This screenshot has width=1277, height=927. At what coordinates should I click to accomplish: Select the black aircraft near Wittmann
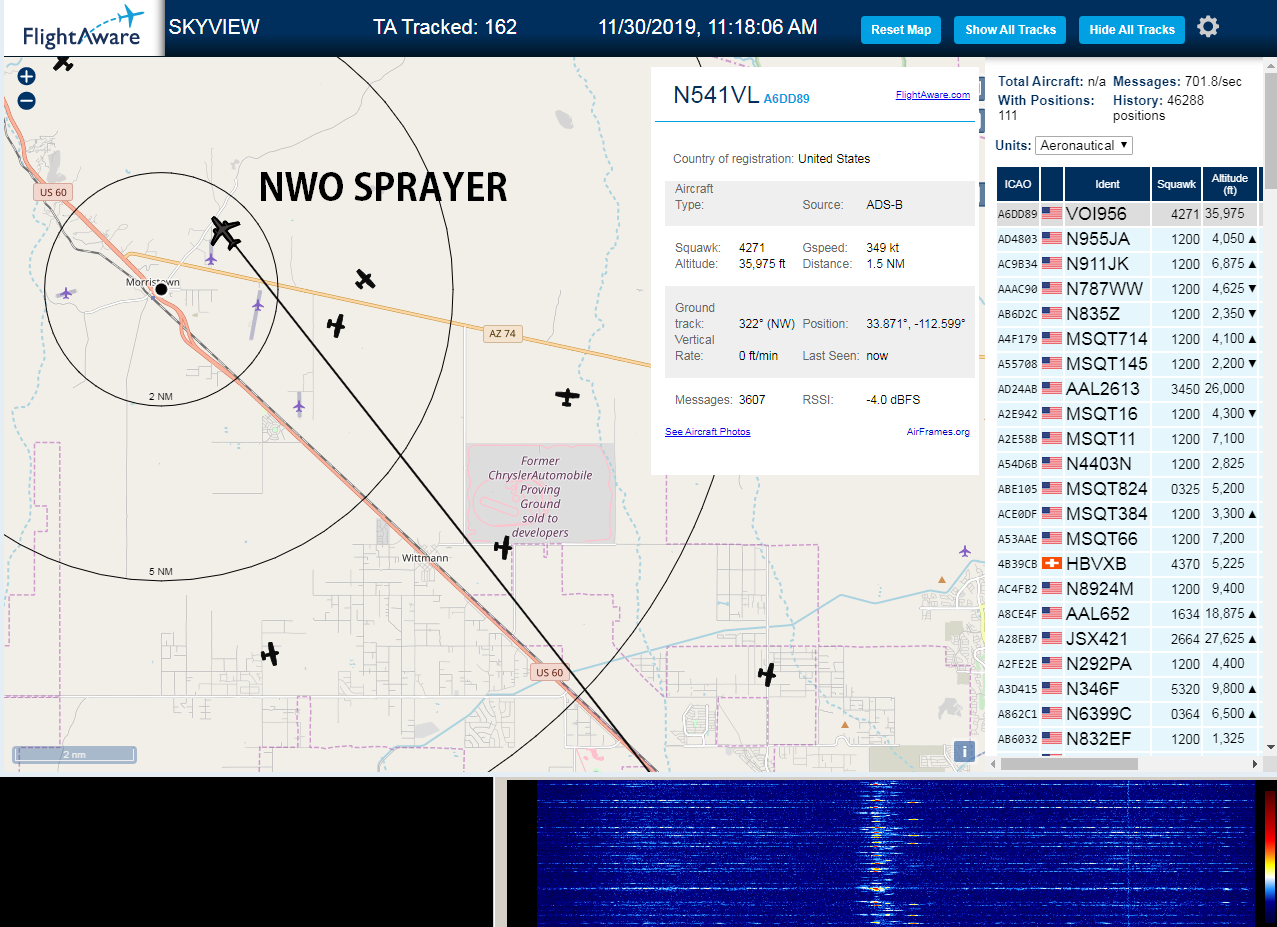(x=503, y=547)
